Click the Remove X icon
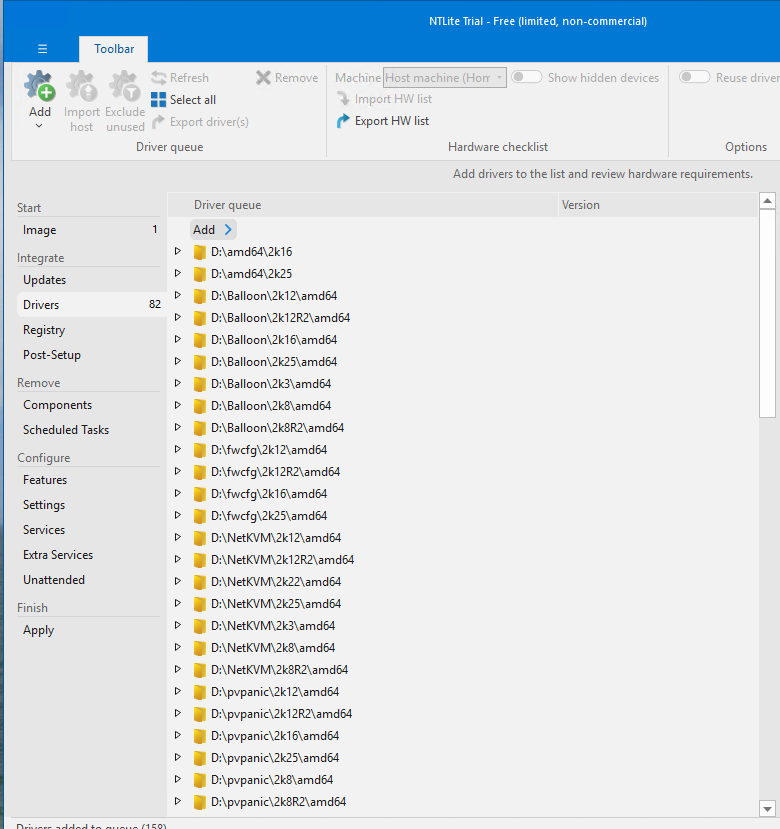 [263, 78]
